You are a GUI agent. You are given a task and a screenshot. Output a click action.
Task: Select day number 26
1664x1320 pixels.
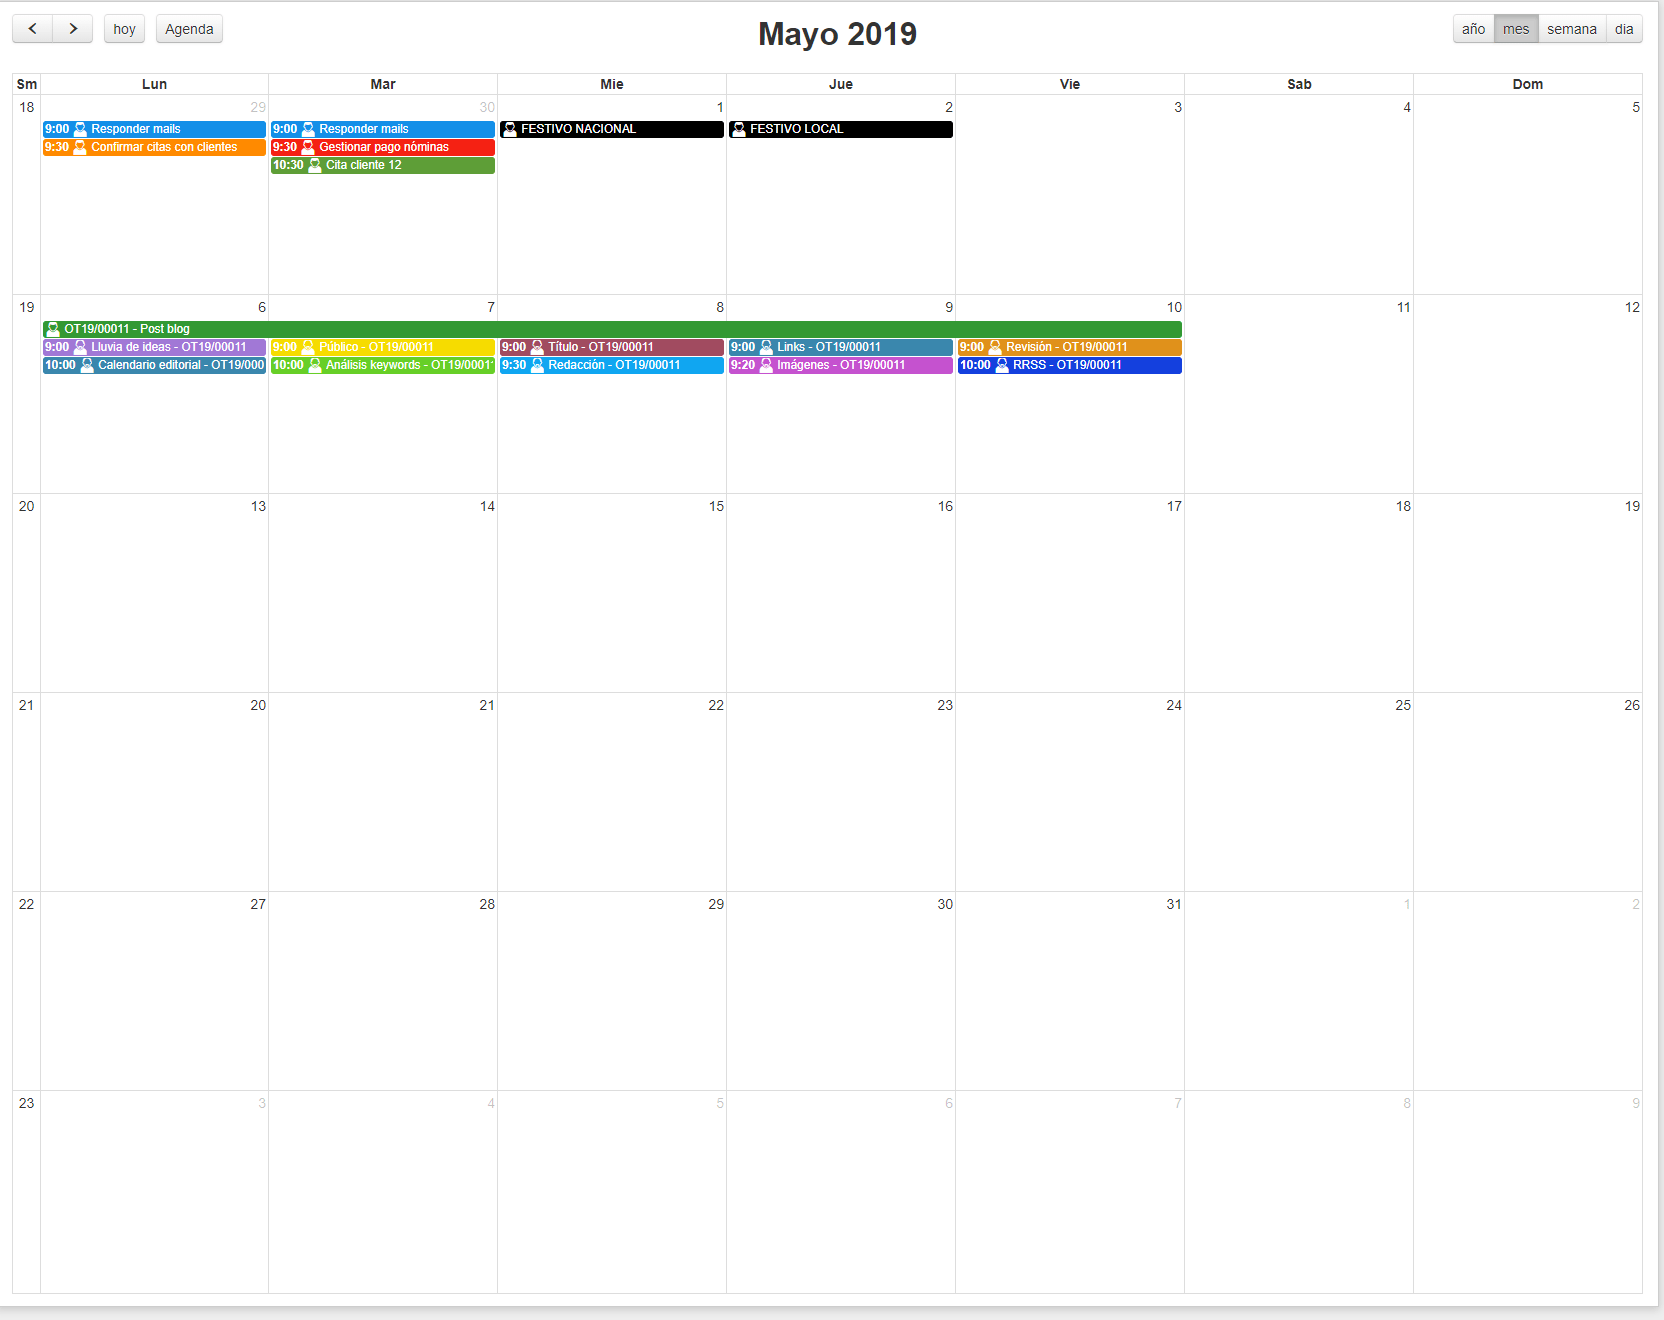click(x=1632, y=705)
